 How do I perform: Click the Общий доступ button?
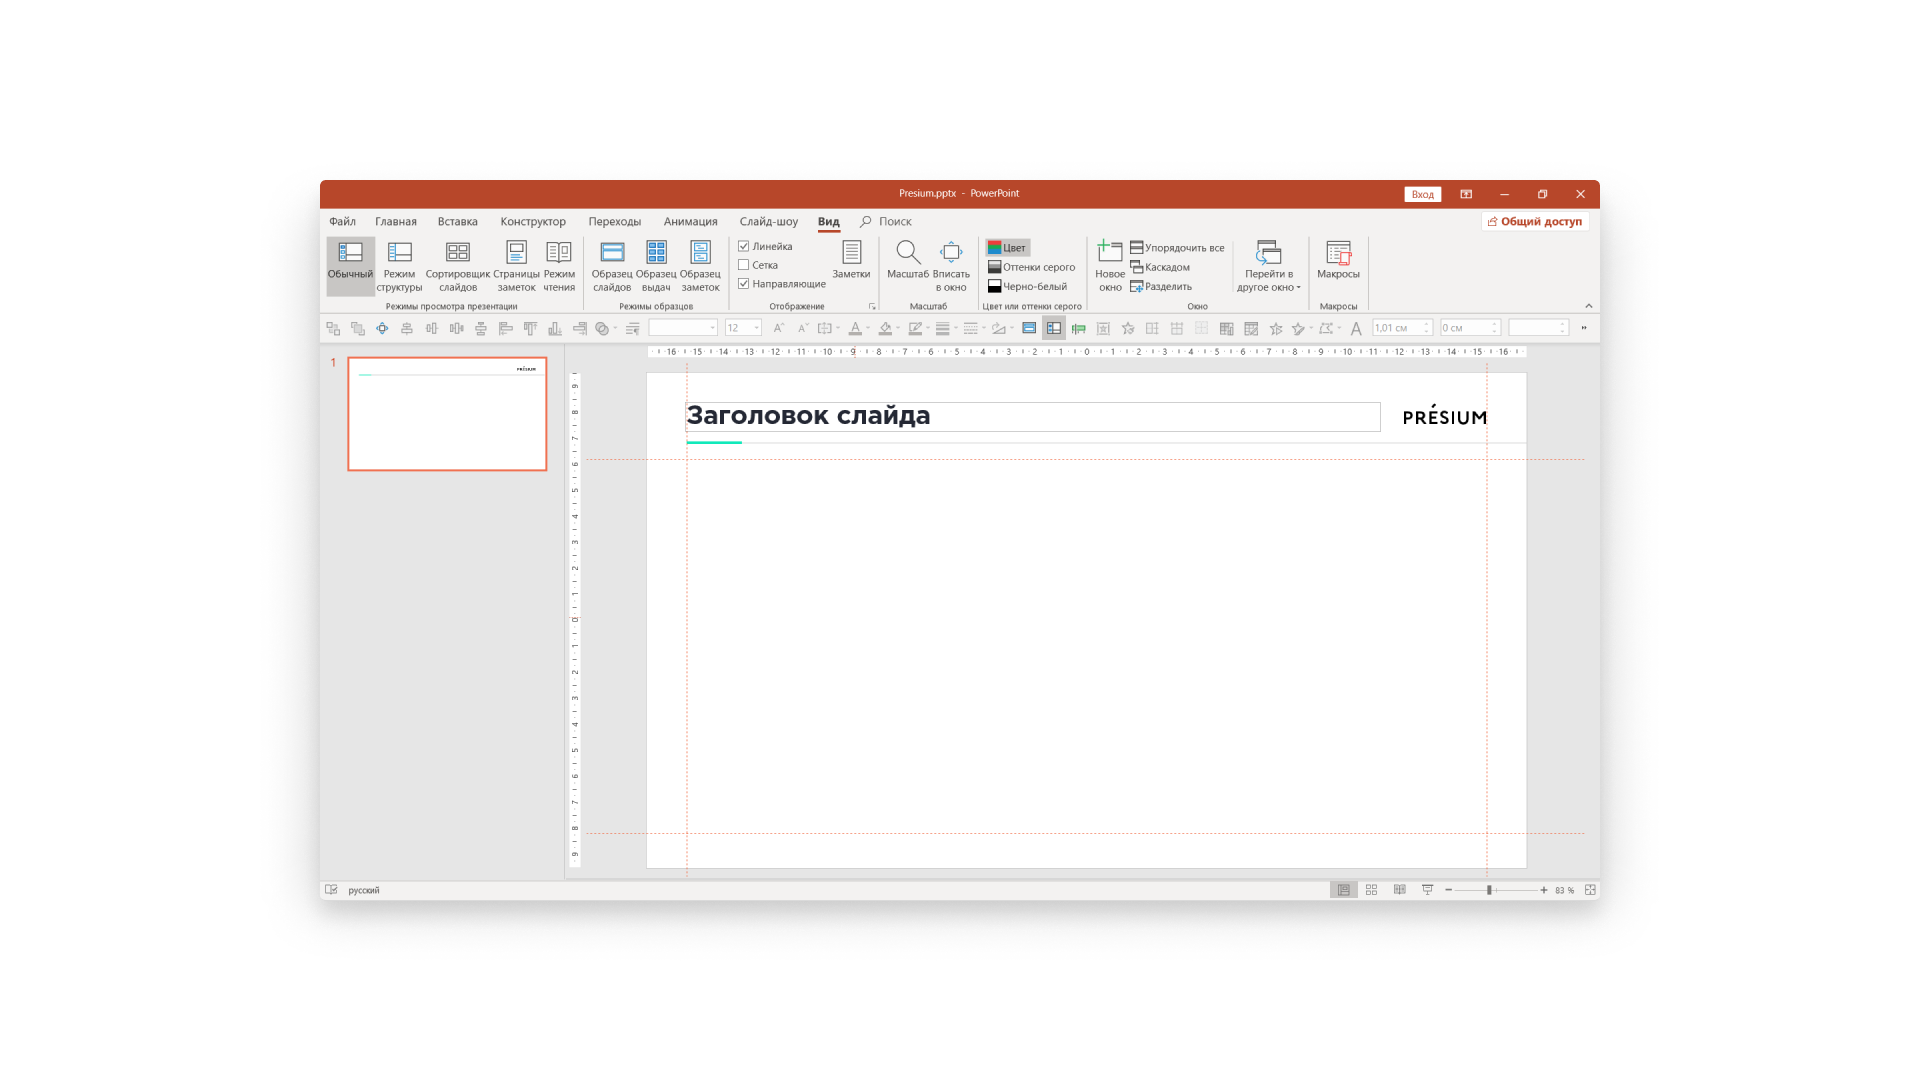click(1534, 221)
